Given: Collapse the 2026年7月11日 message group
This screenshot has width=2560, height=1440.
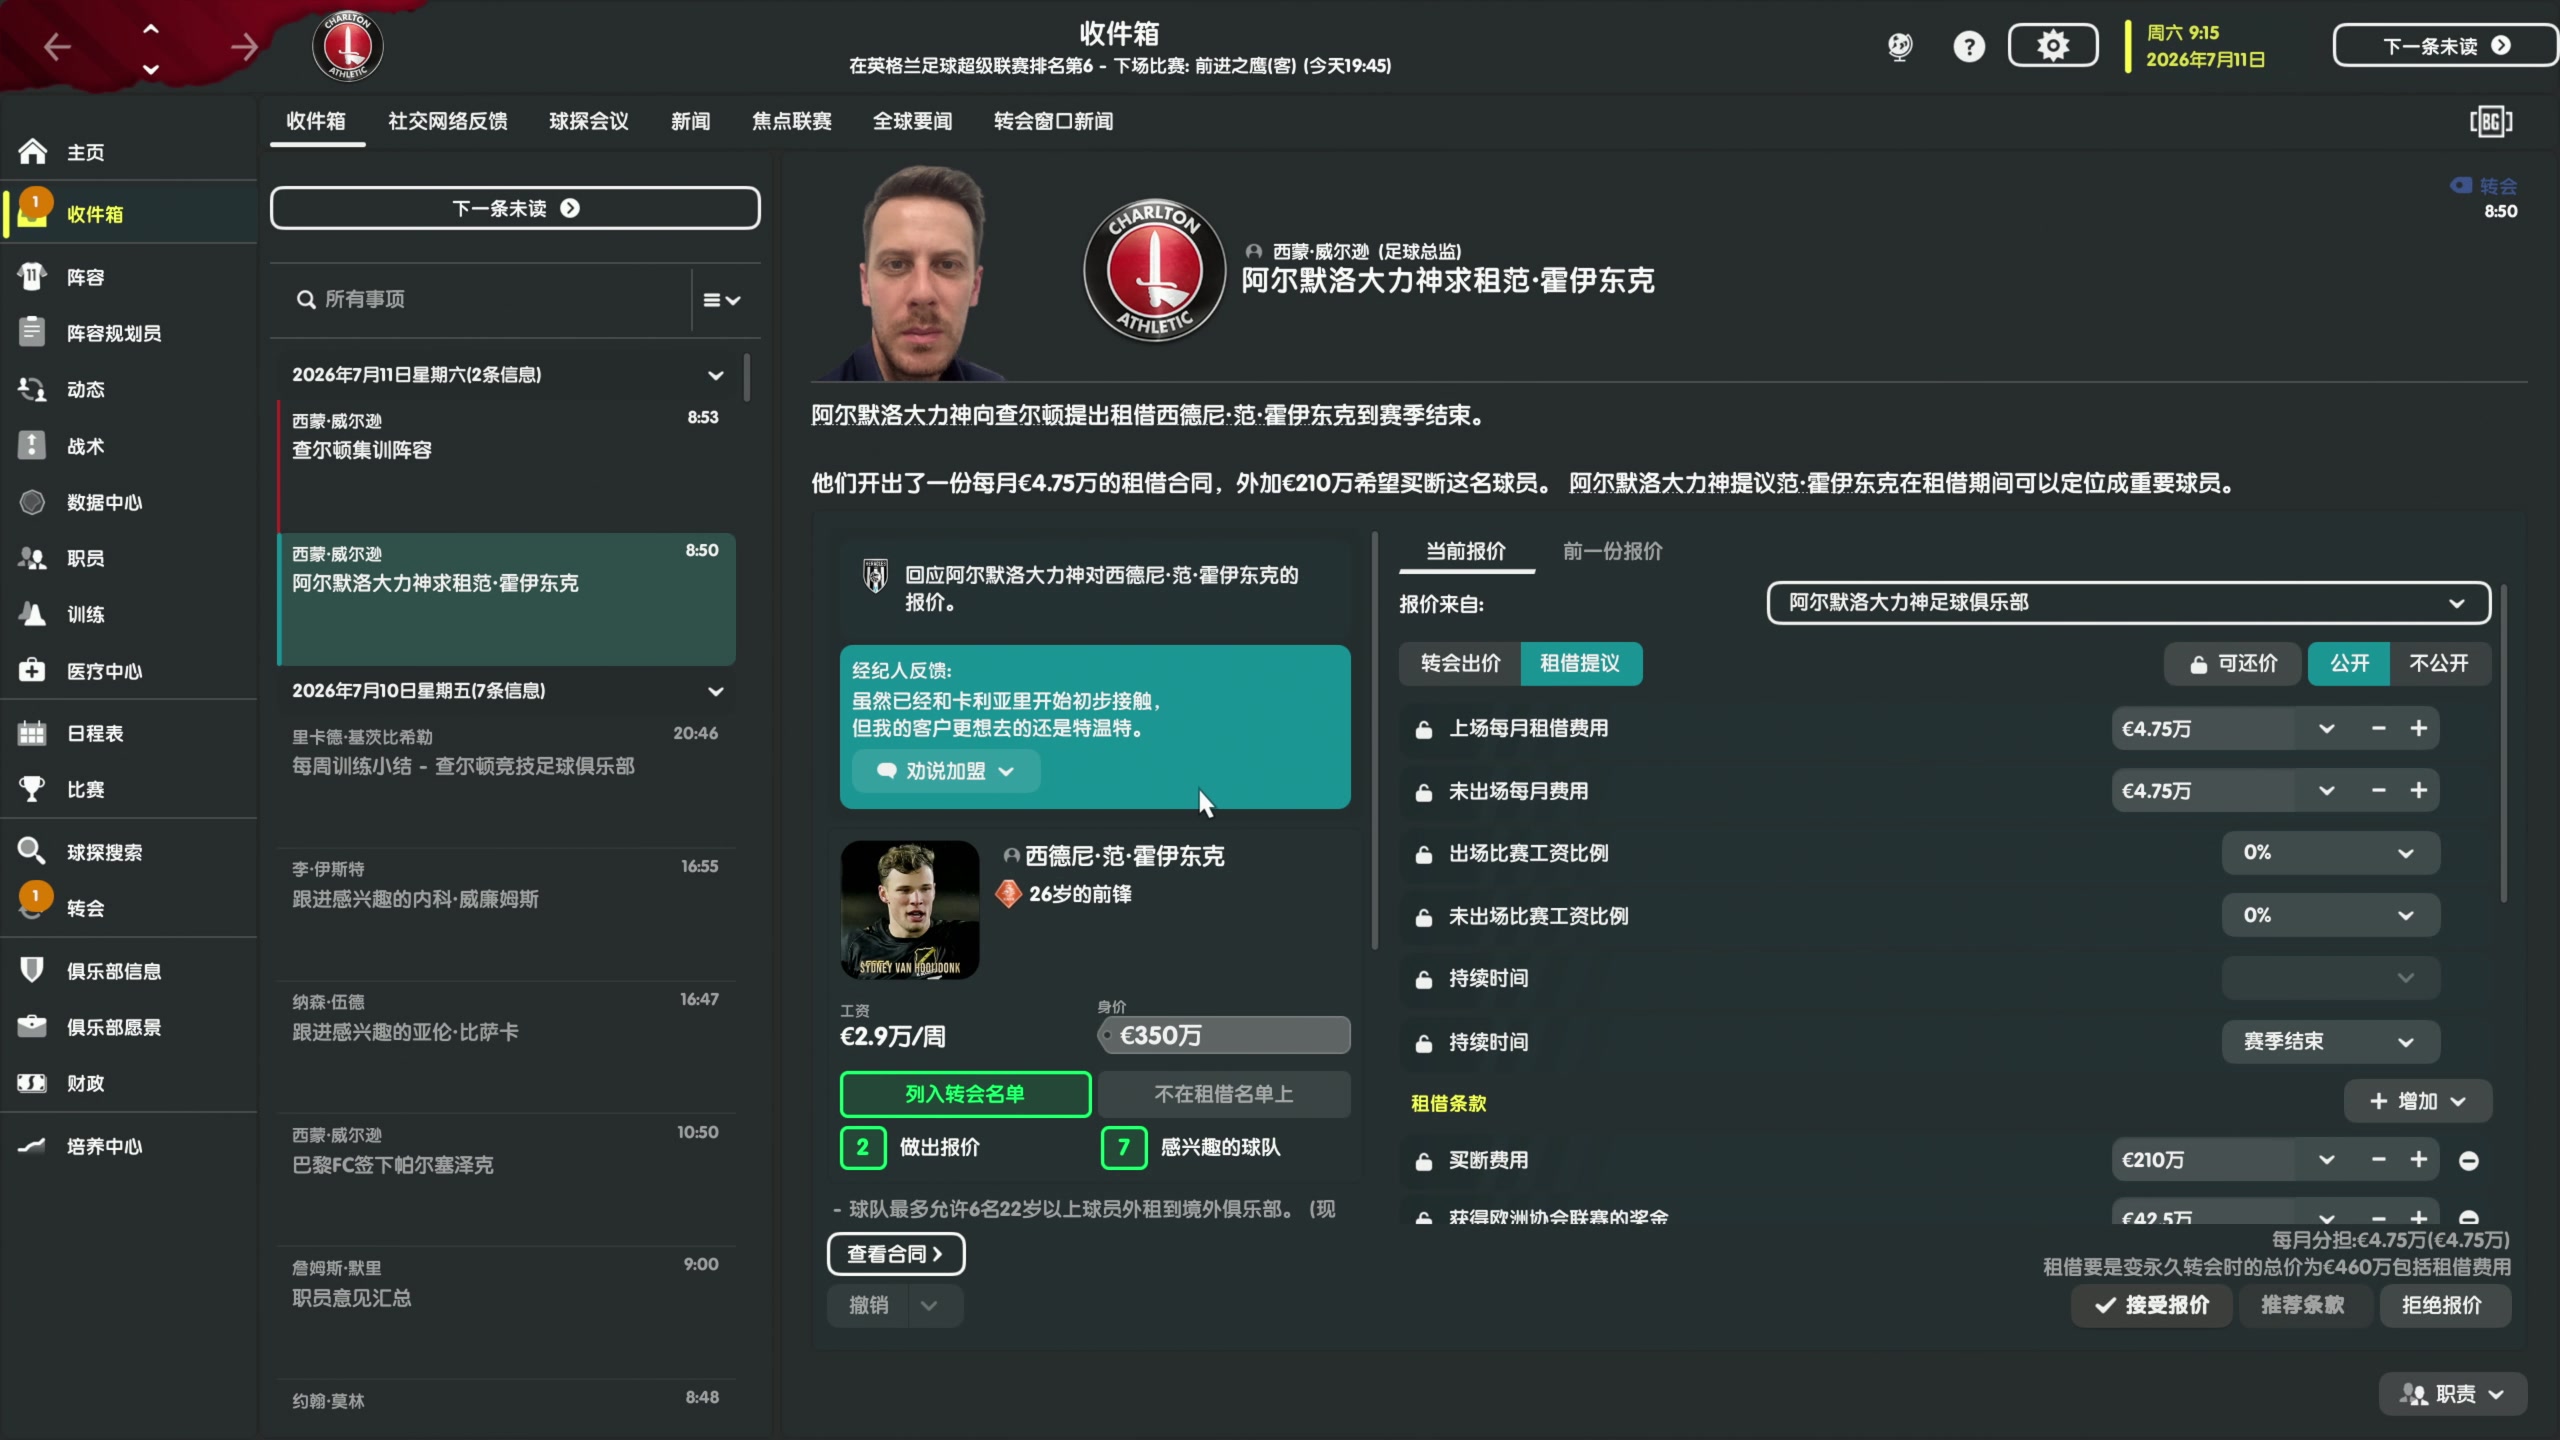Looking at the screenshot, I should tap(716, 375).
